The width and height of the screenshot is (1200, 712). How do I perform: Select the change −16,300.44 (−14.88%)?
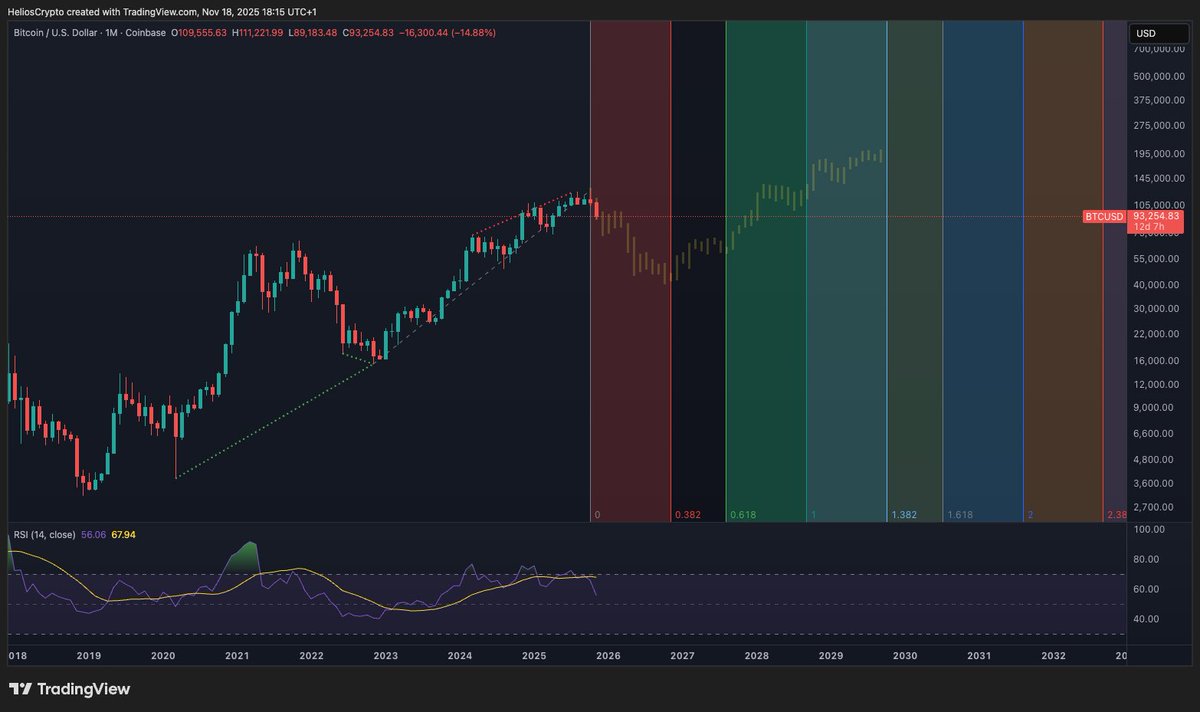click(447, 33)
